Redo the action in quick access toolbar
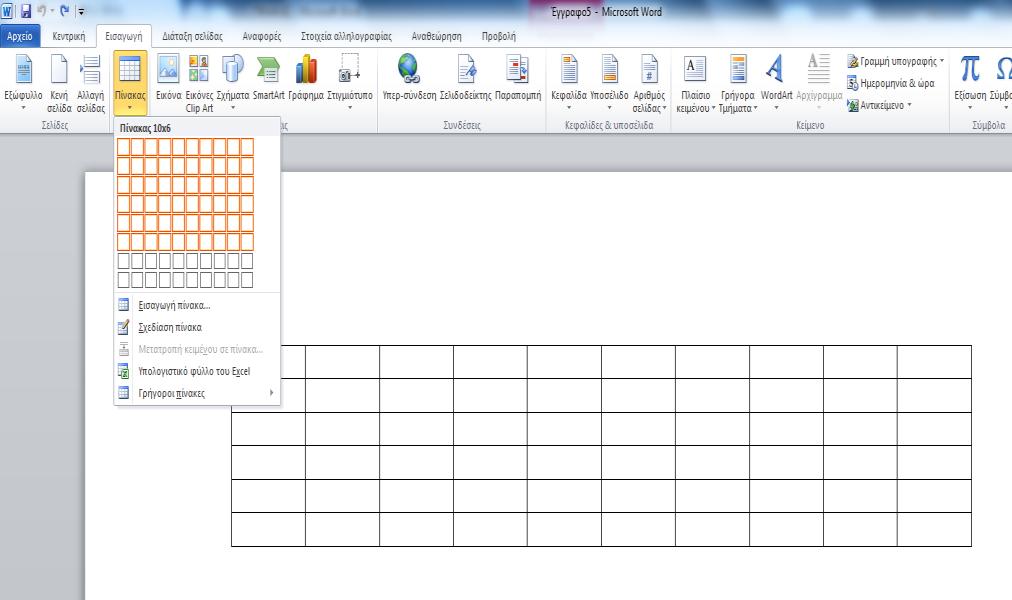The width and height of the screenshot is (1012, 600). point(65,11)
